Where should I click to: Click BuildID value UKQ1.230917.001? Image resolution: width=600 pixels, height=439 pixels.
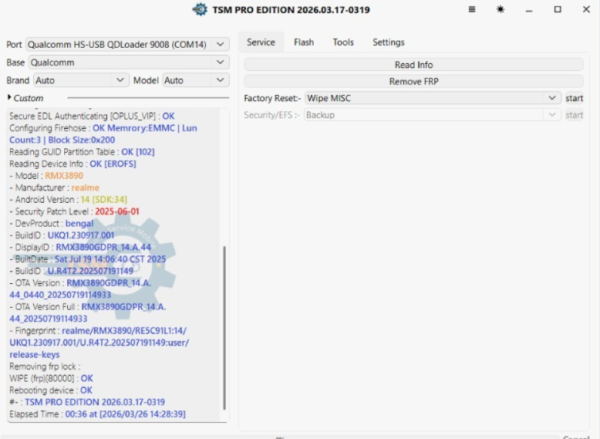[x=81, y=235]
